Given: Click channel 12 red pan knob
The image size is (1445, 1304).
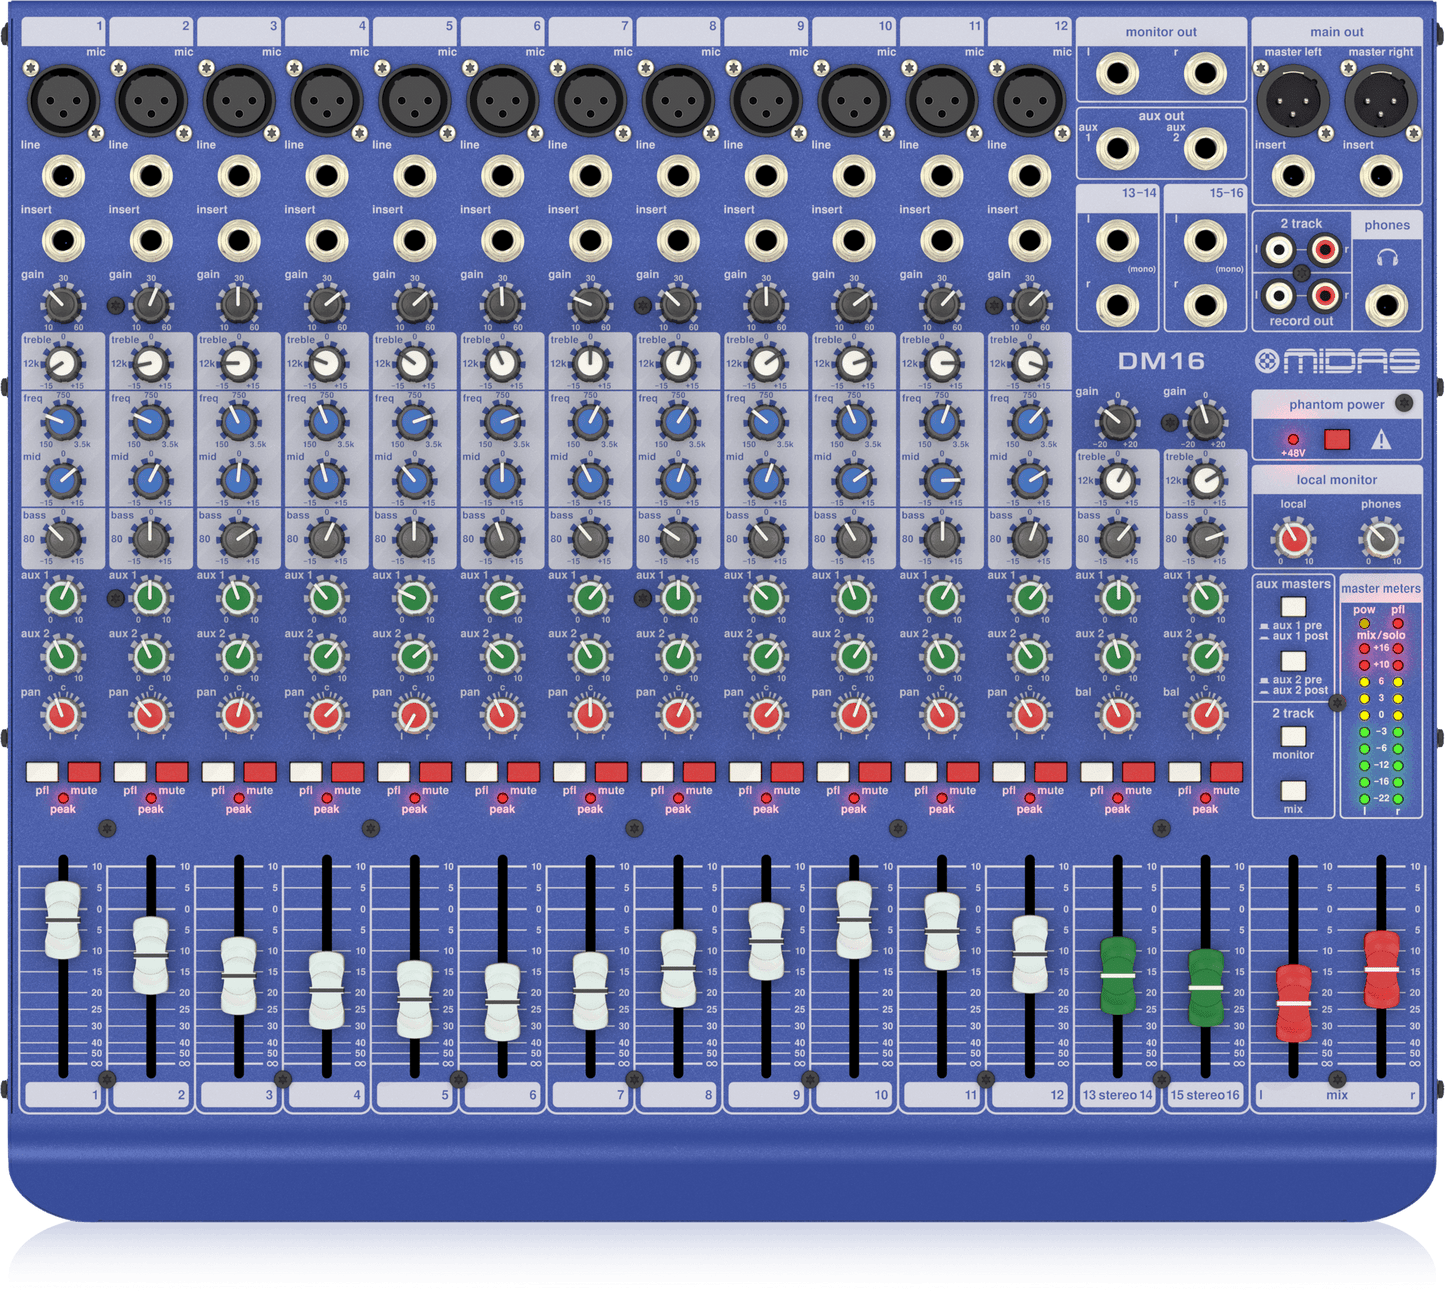Looking at the screenshot, I should click(1029, 715).
